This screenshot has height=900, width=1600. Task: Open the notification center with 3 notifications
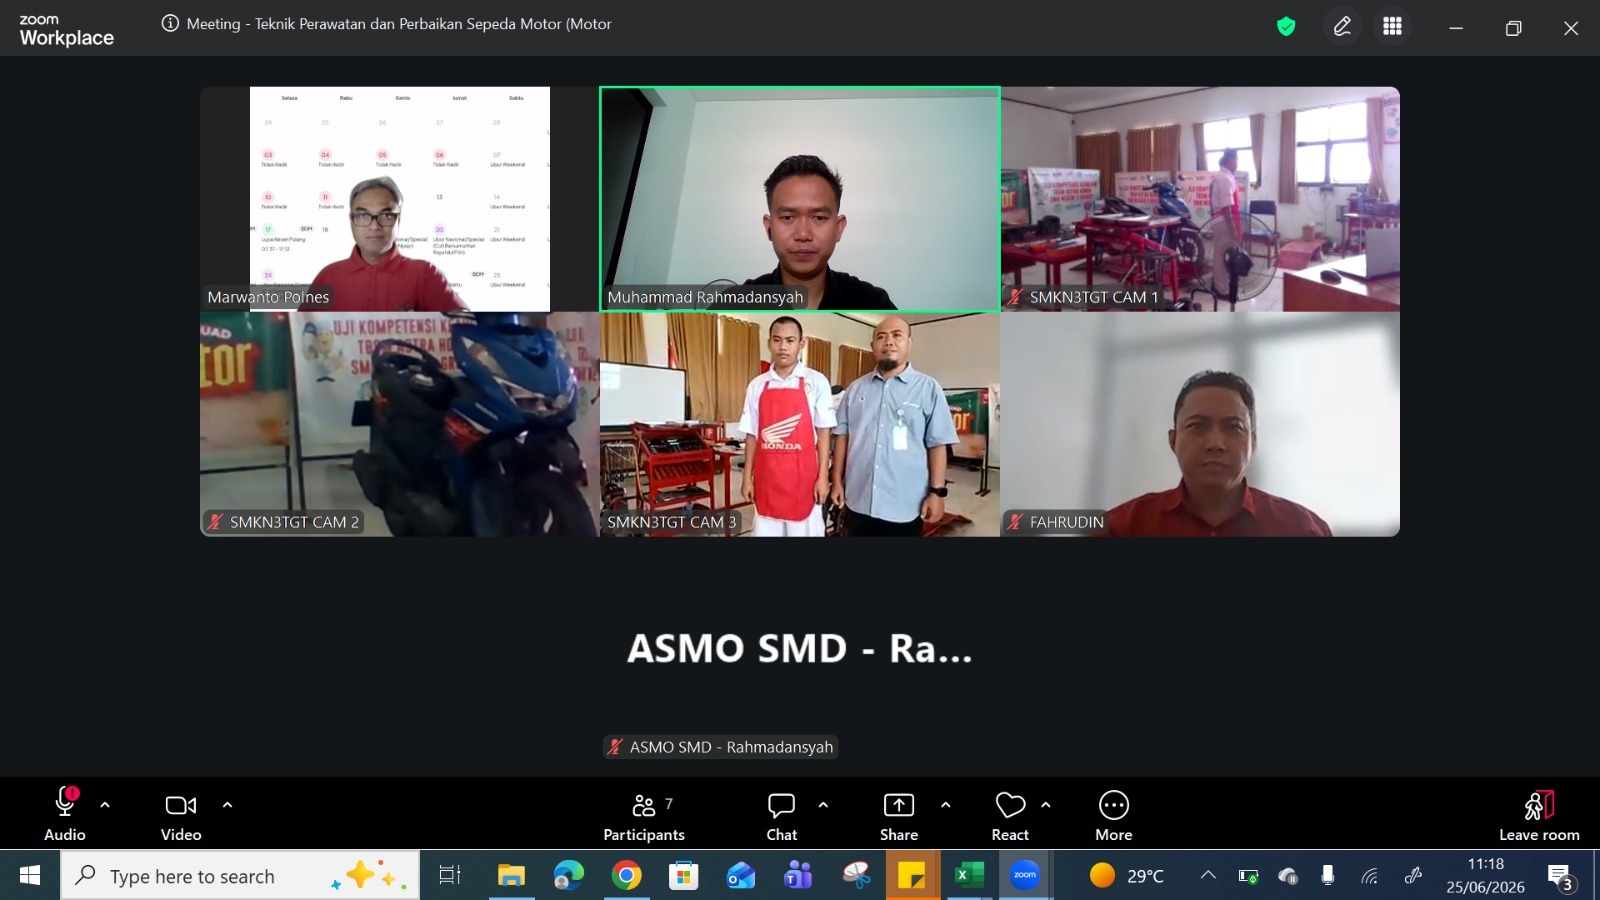[x=1561, y=877]
